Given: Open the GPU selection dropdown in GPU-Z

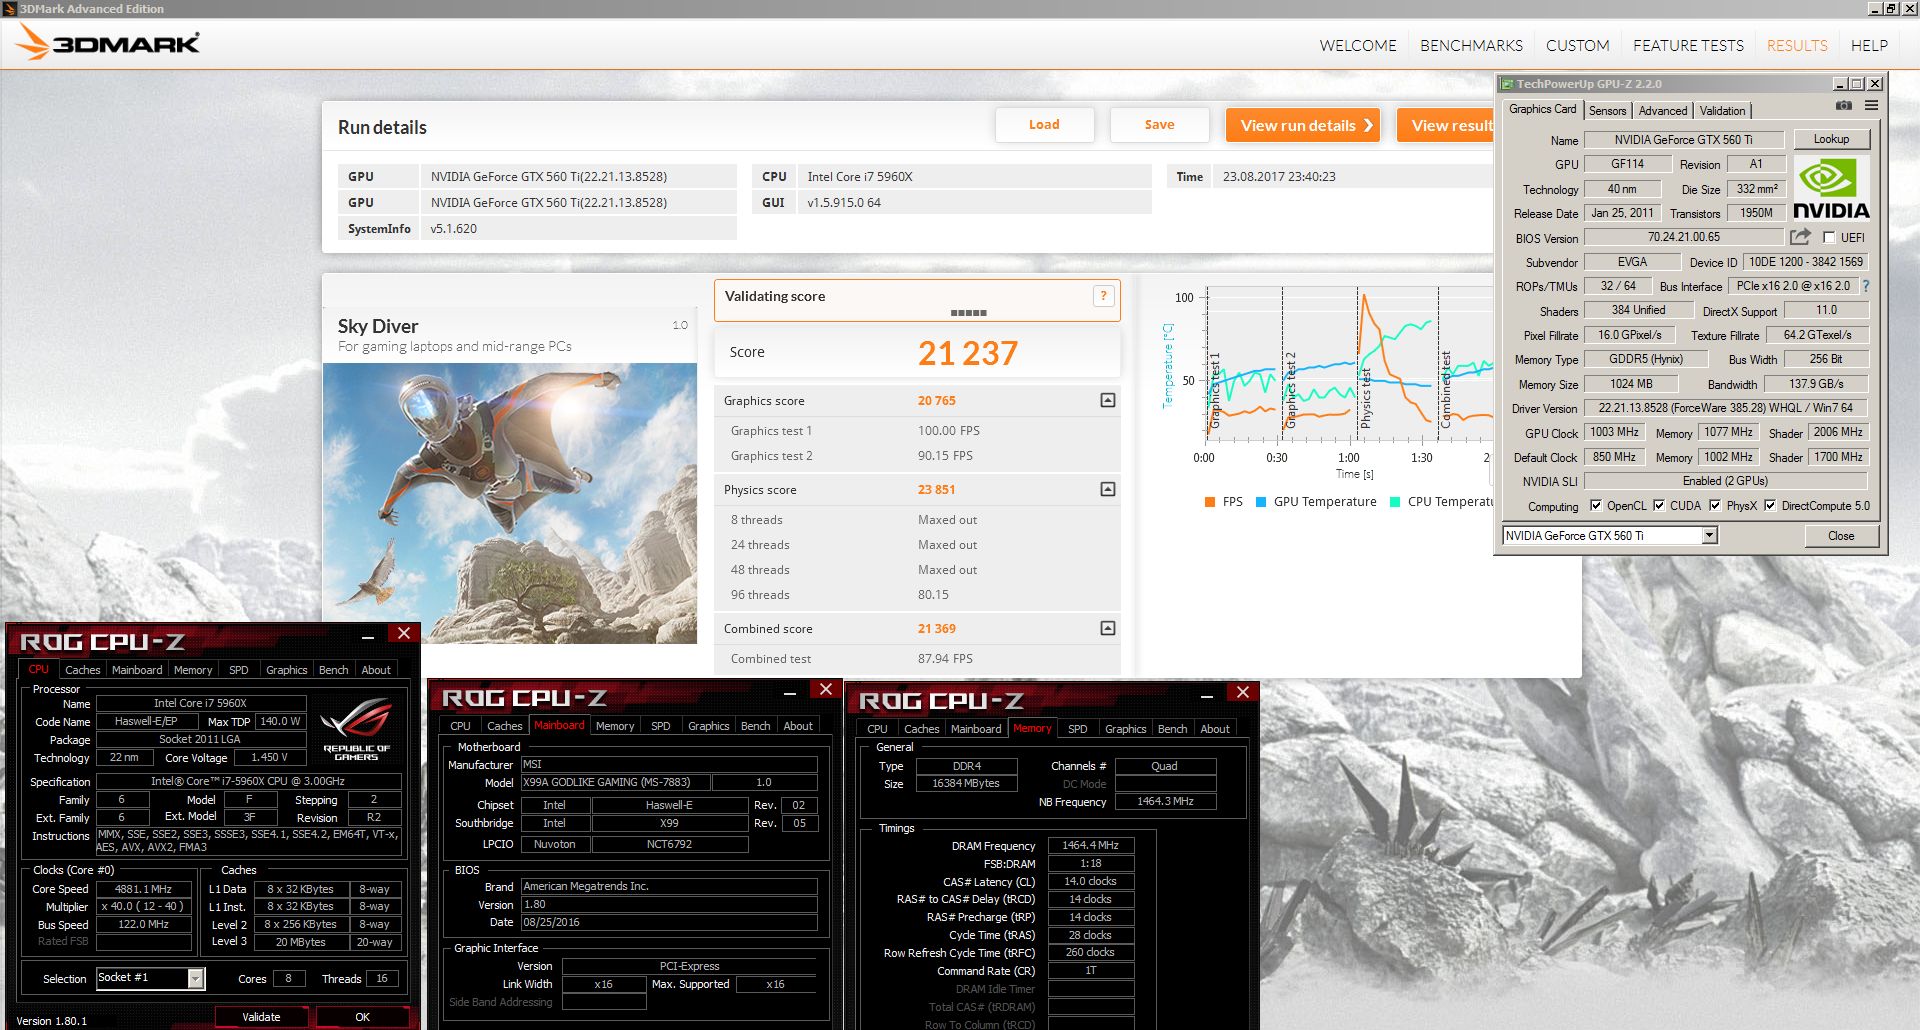Looking at the screenshot, I should [x=1709, y=536].
